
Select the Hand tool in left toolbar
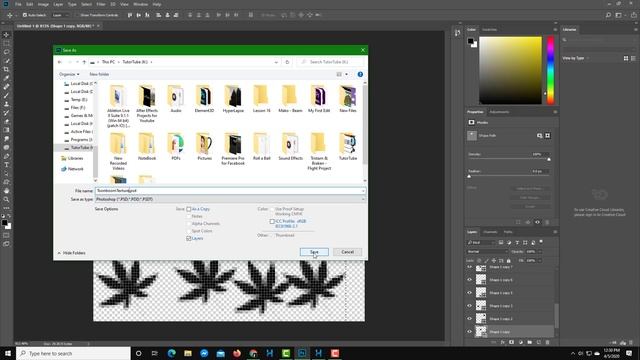tap(6, 191)
